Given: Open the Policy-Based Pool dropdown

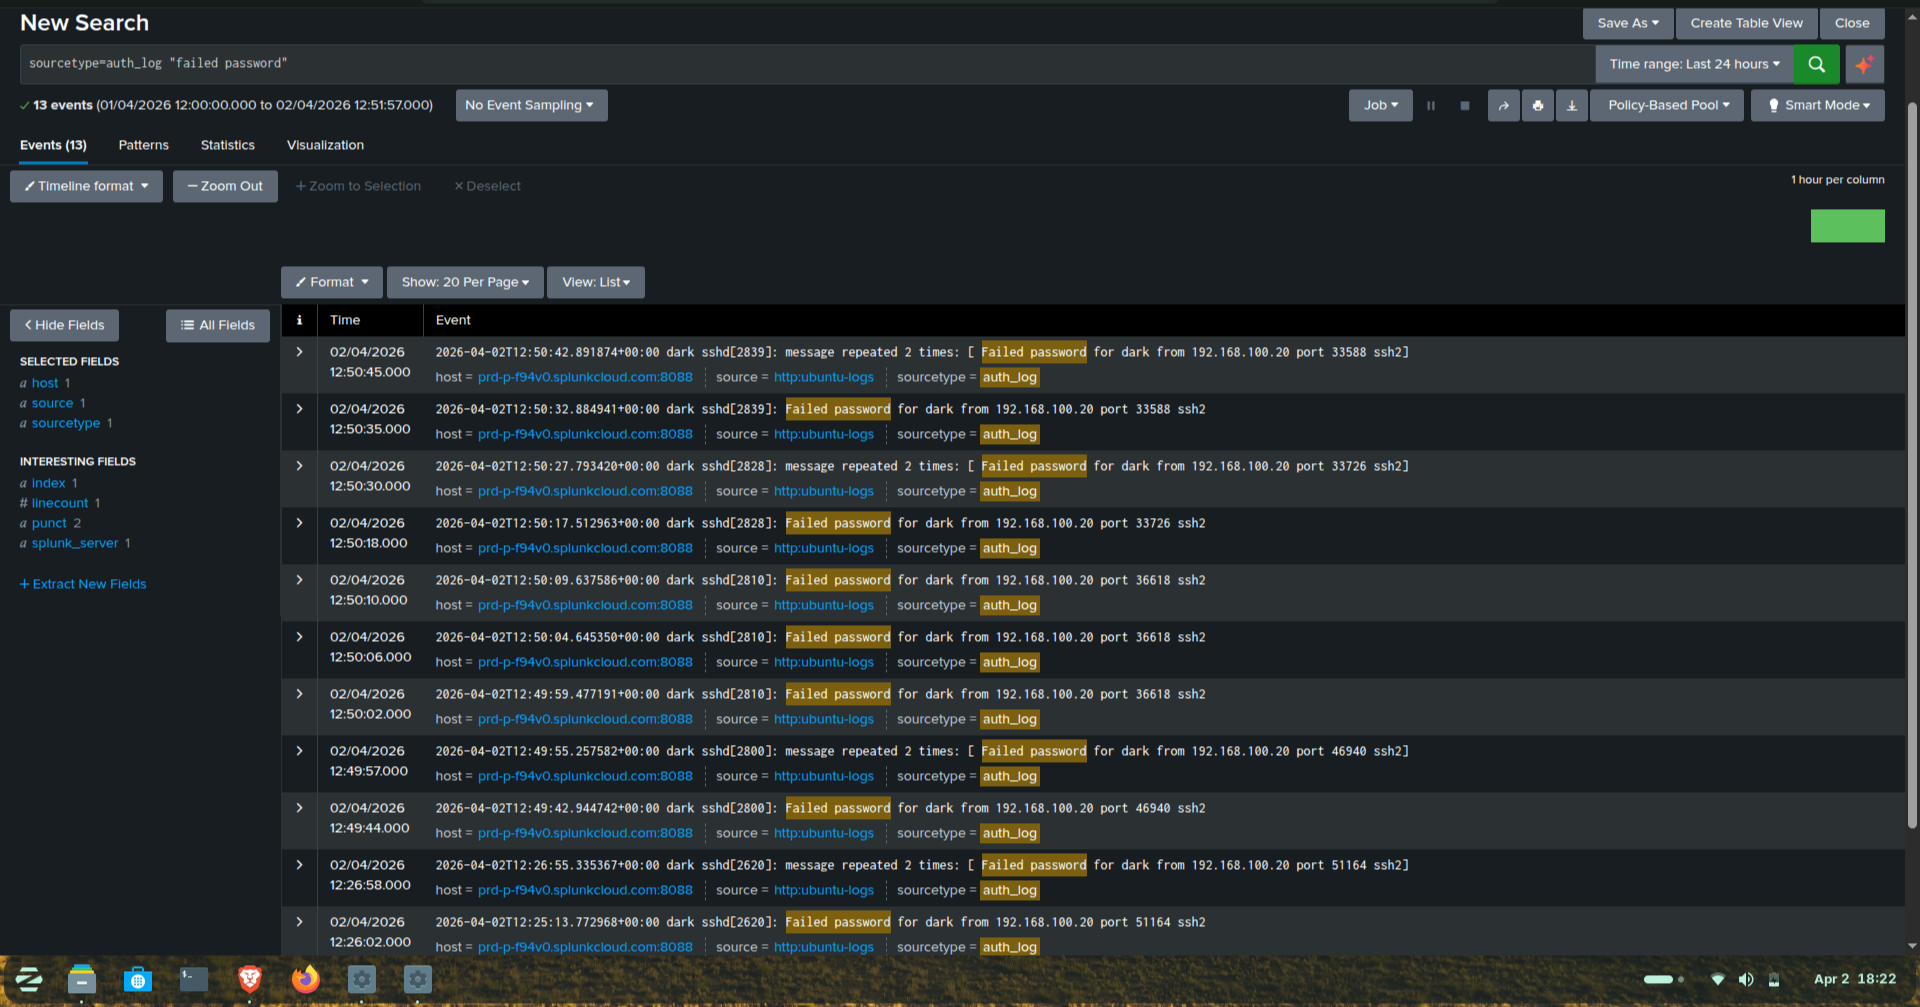Looking at the screenshot, I should click(x=1668, y=105).
